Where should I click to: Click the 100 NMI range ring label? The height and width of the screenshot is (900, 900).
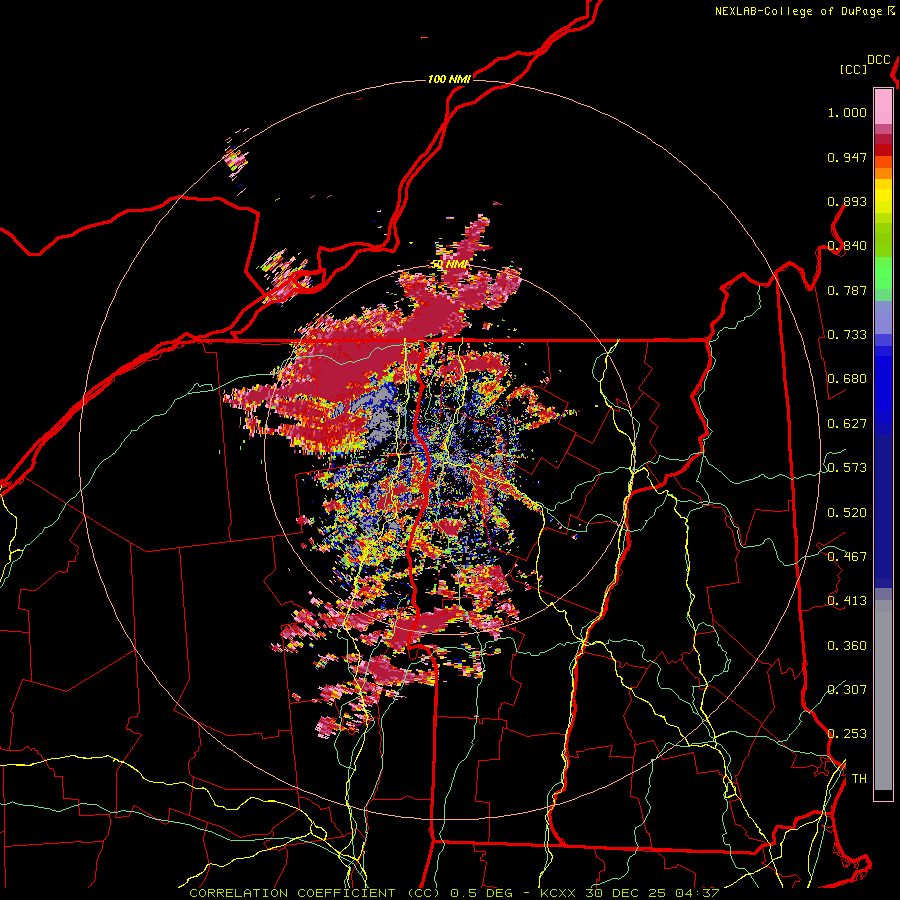click(449, 79)
